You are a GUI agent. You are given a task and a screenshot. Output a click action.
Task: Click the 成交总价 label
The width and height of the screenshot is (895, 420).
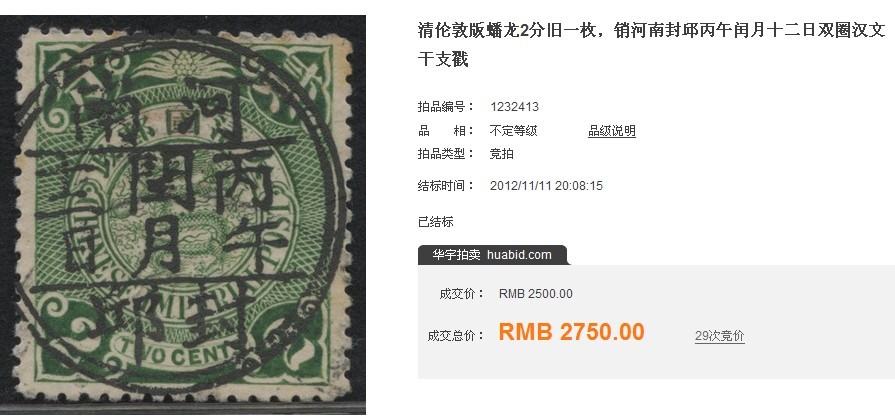[455, 336]
